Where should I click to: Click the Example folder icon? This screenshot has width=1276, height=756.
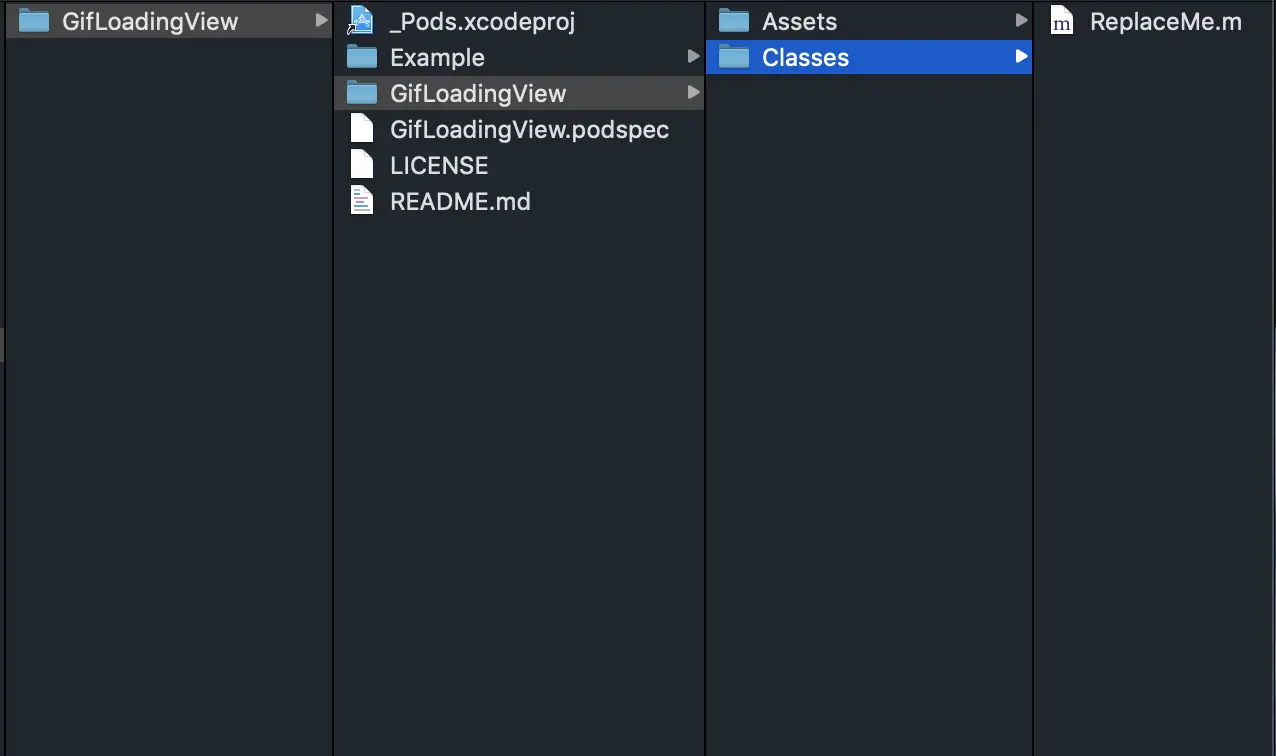pos(361,57)
